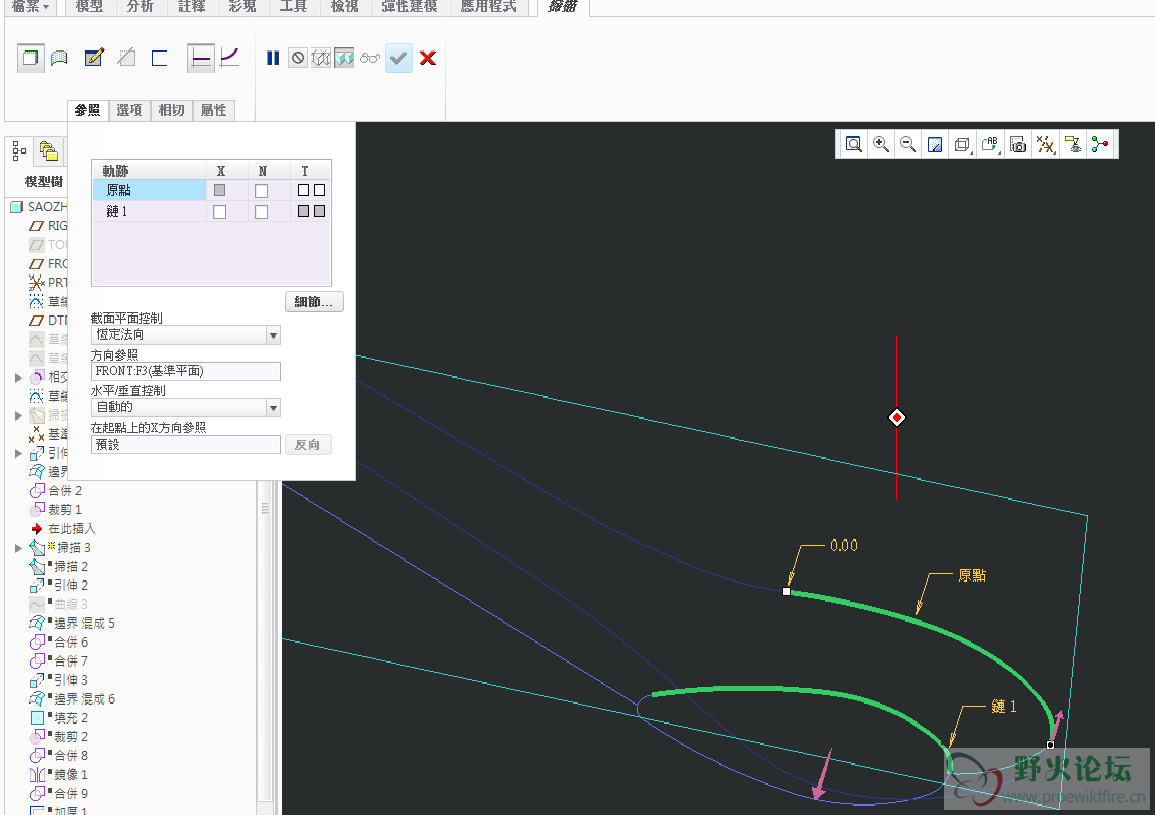The height and width of the screenshot is (815, 1155).
Task: Toggle the X checkbox for 鏈 1 row
Action: 220,211
